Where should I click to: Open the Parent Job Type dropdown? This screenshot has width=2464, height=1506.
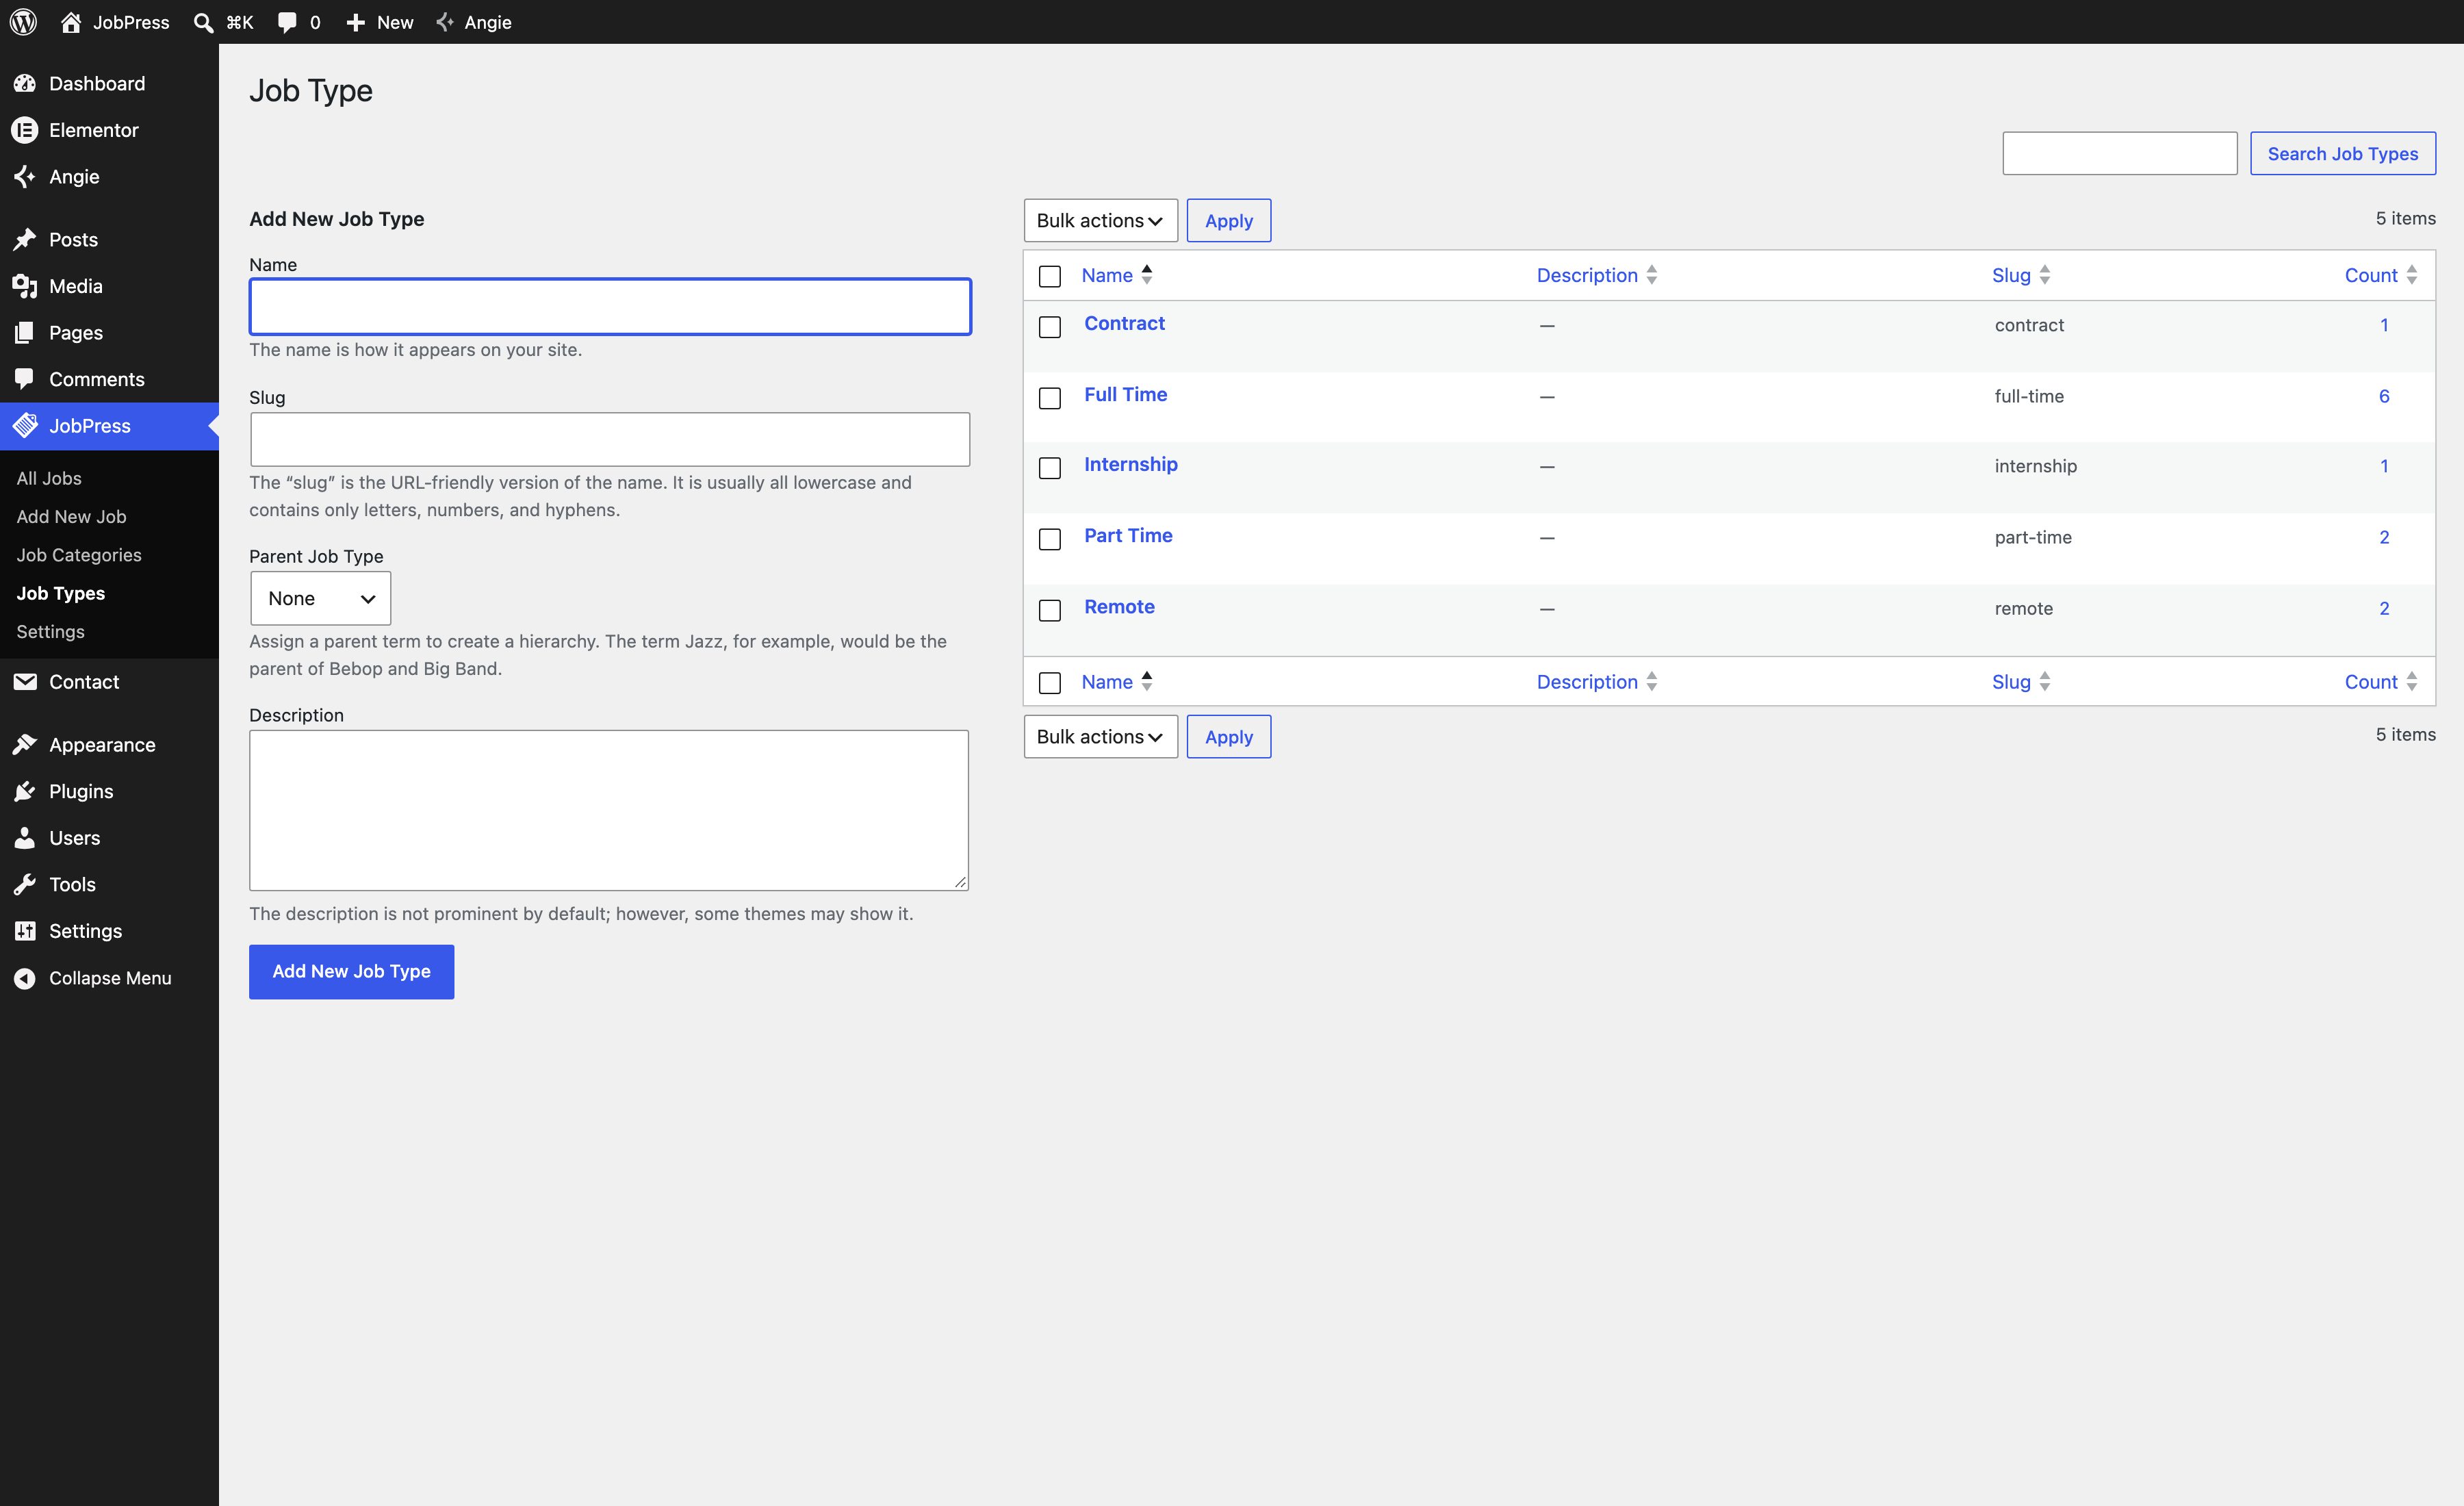[320, 598]
